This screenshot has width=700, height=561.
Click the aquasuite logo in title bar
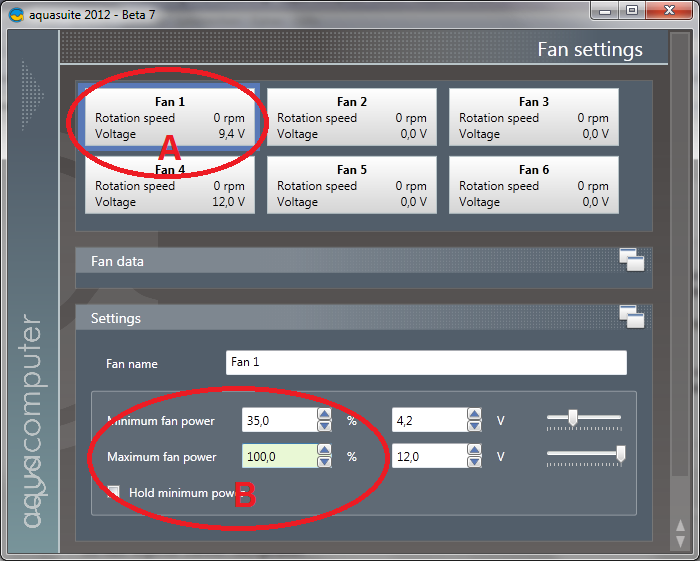(16, 15)
